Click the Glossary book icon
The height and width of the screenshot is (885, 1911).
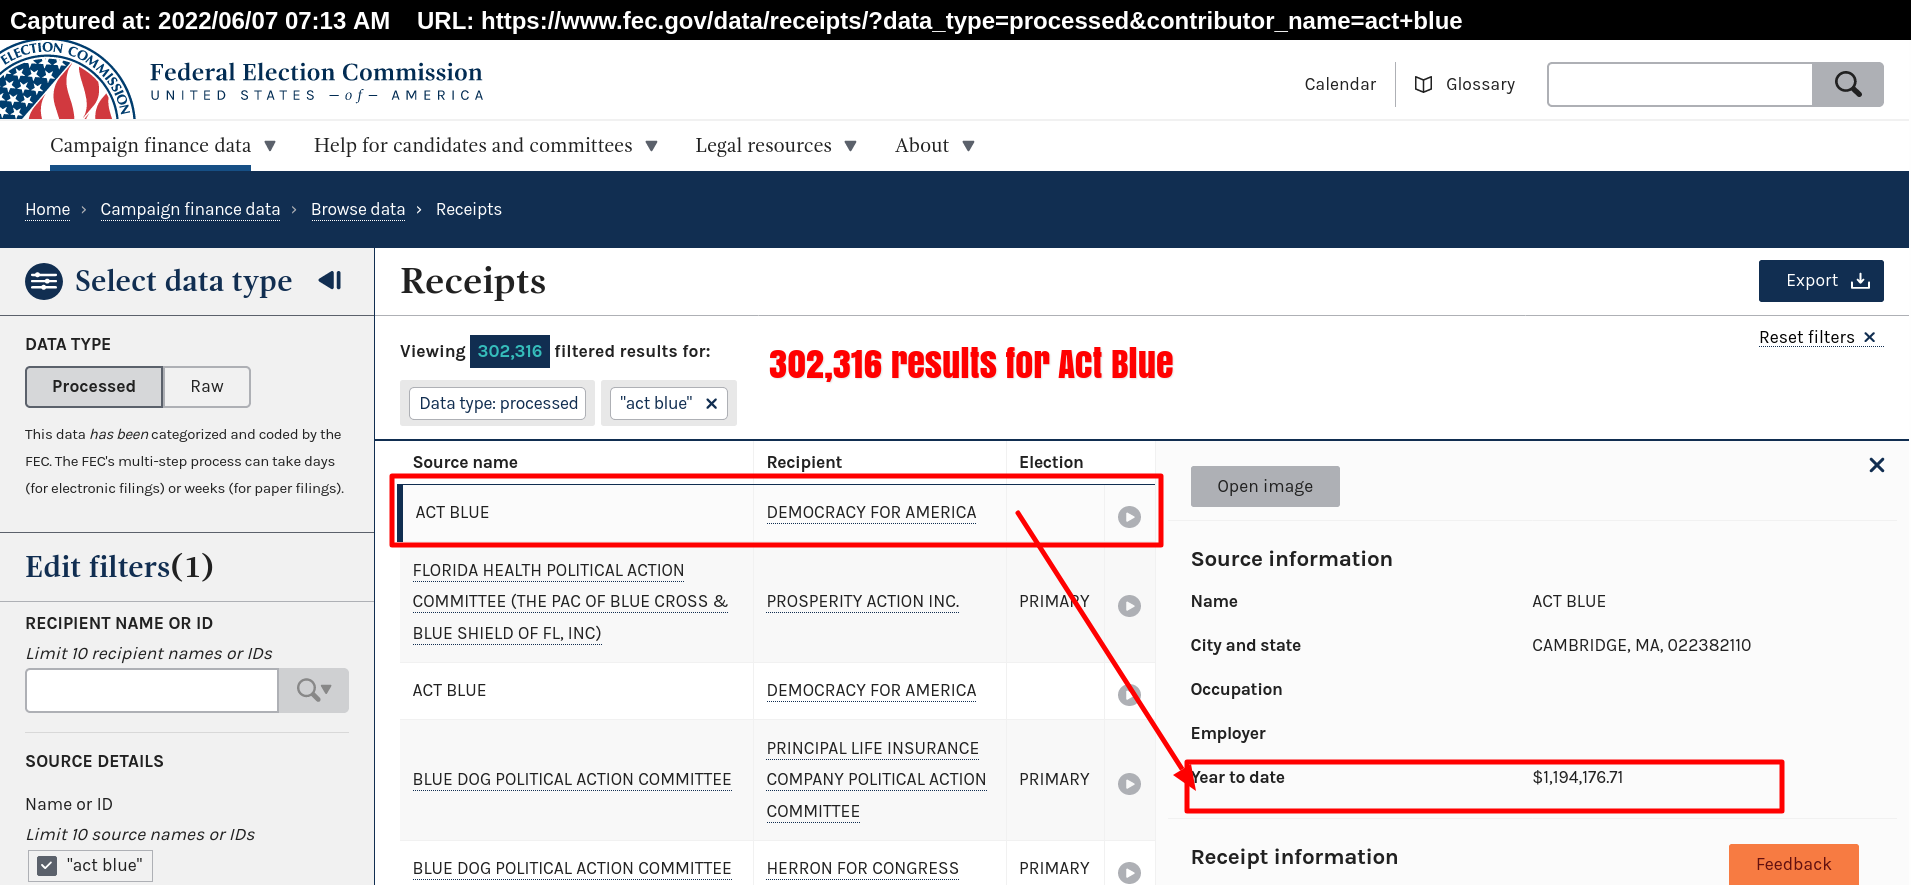[1423, 84]
